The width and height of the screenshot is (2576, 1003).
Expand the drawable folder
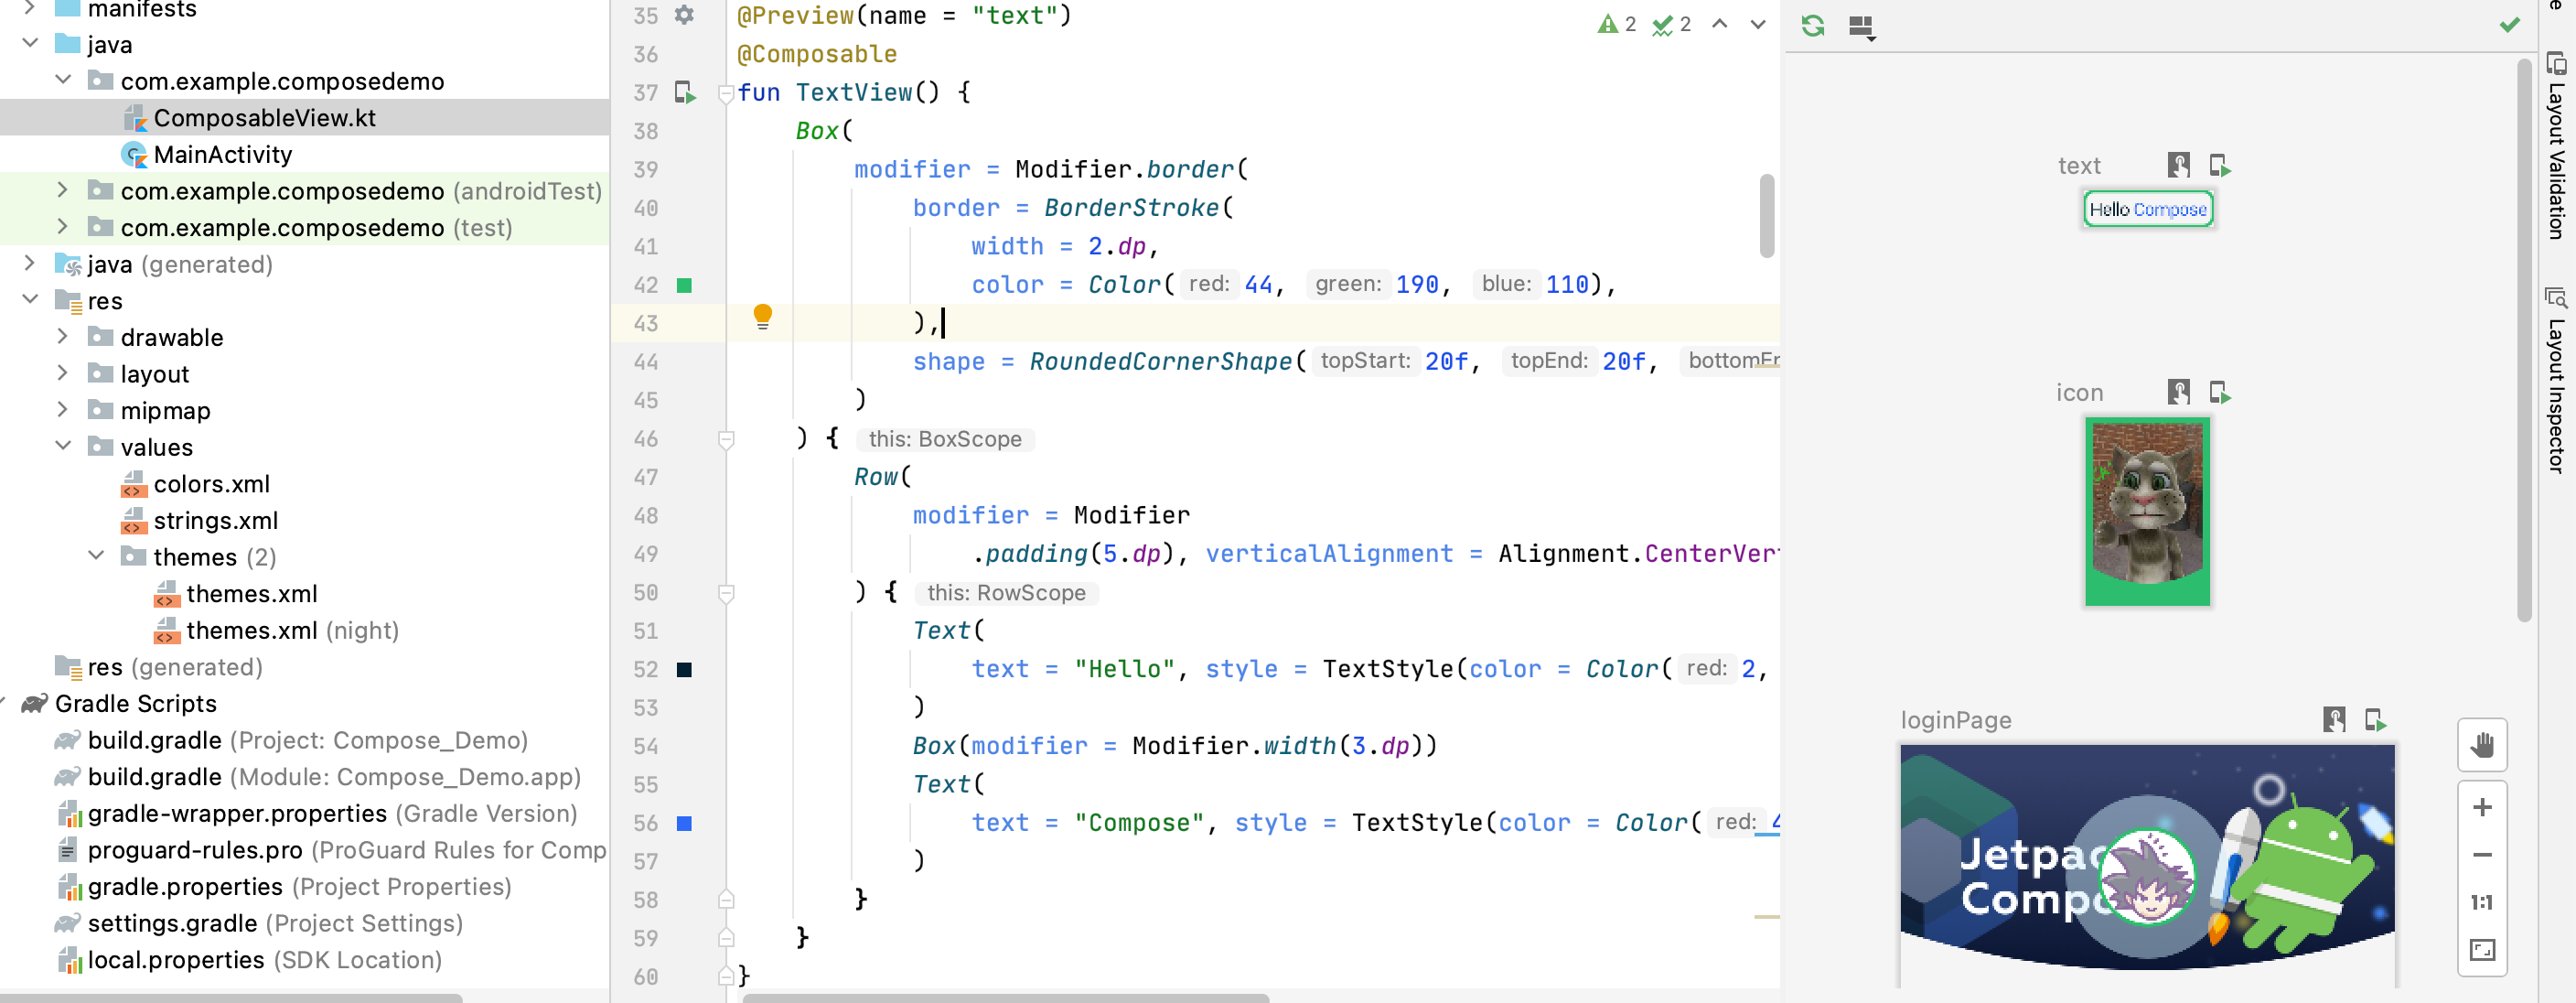pos(63,337)
